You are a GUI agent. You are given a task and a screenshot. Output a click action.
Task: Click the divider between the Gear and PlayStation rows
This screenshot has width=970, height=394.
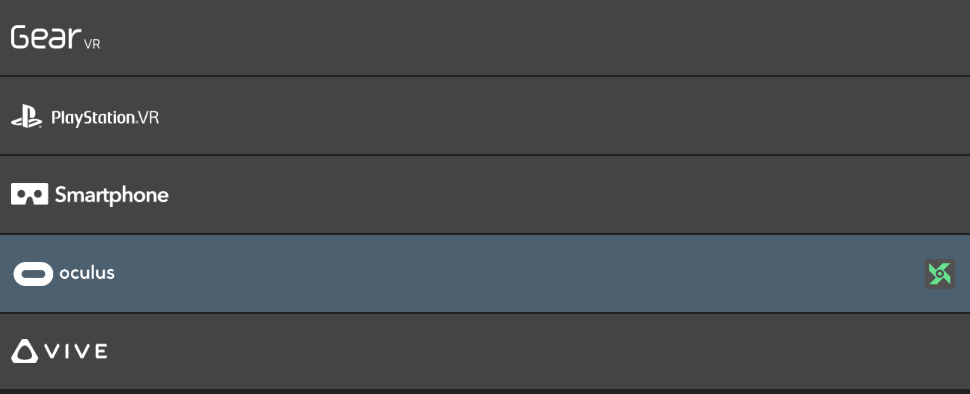point(485,76)
